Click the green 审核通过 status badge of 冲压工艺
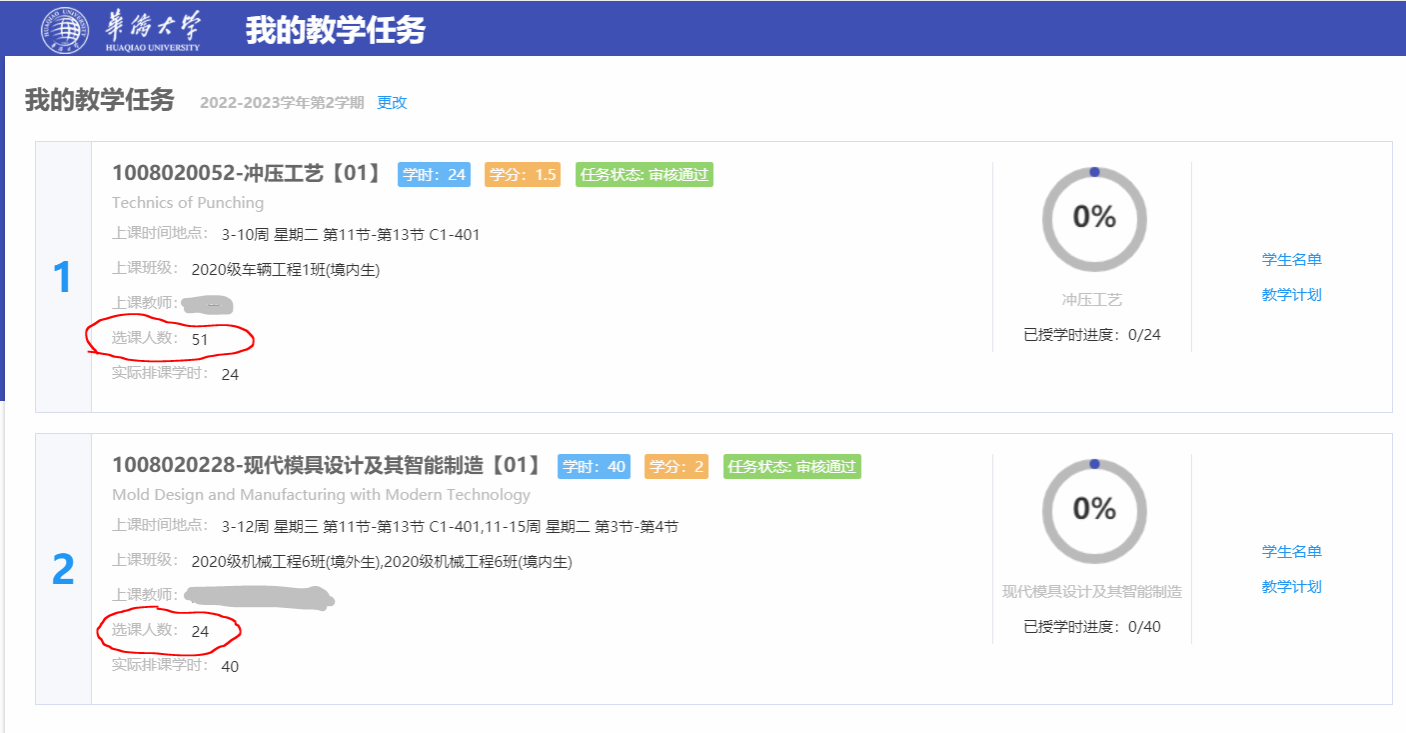 (x=644, y=175)
